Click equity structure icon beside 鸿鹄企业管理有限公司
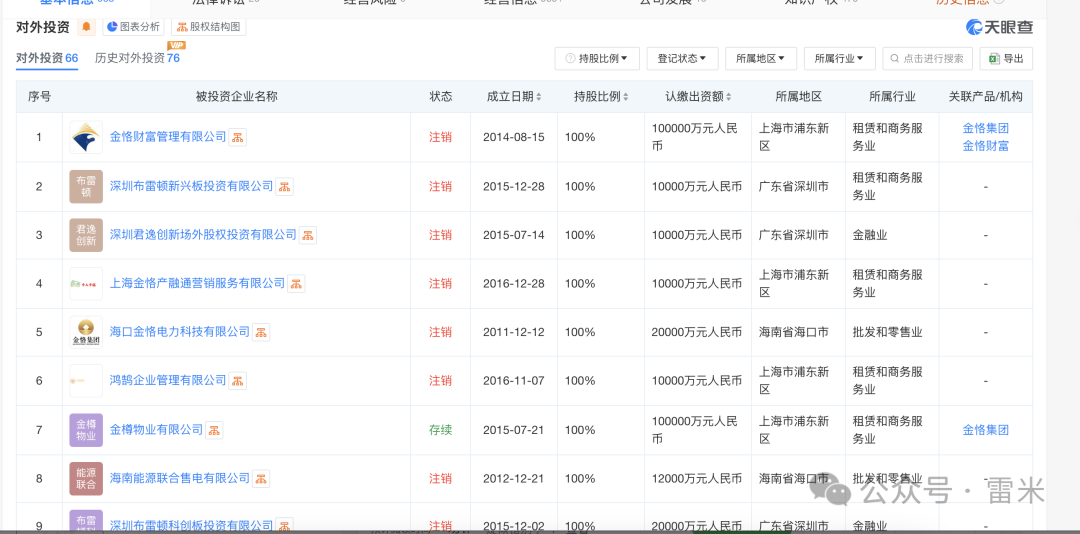 [238, 380]
